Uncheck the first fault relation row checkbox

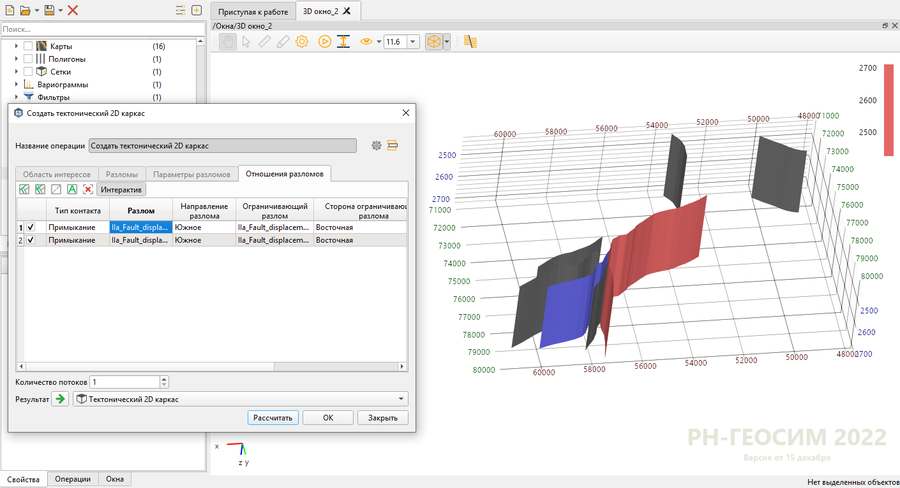pyautogui.click(x=30, y=227)
